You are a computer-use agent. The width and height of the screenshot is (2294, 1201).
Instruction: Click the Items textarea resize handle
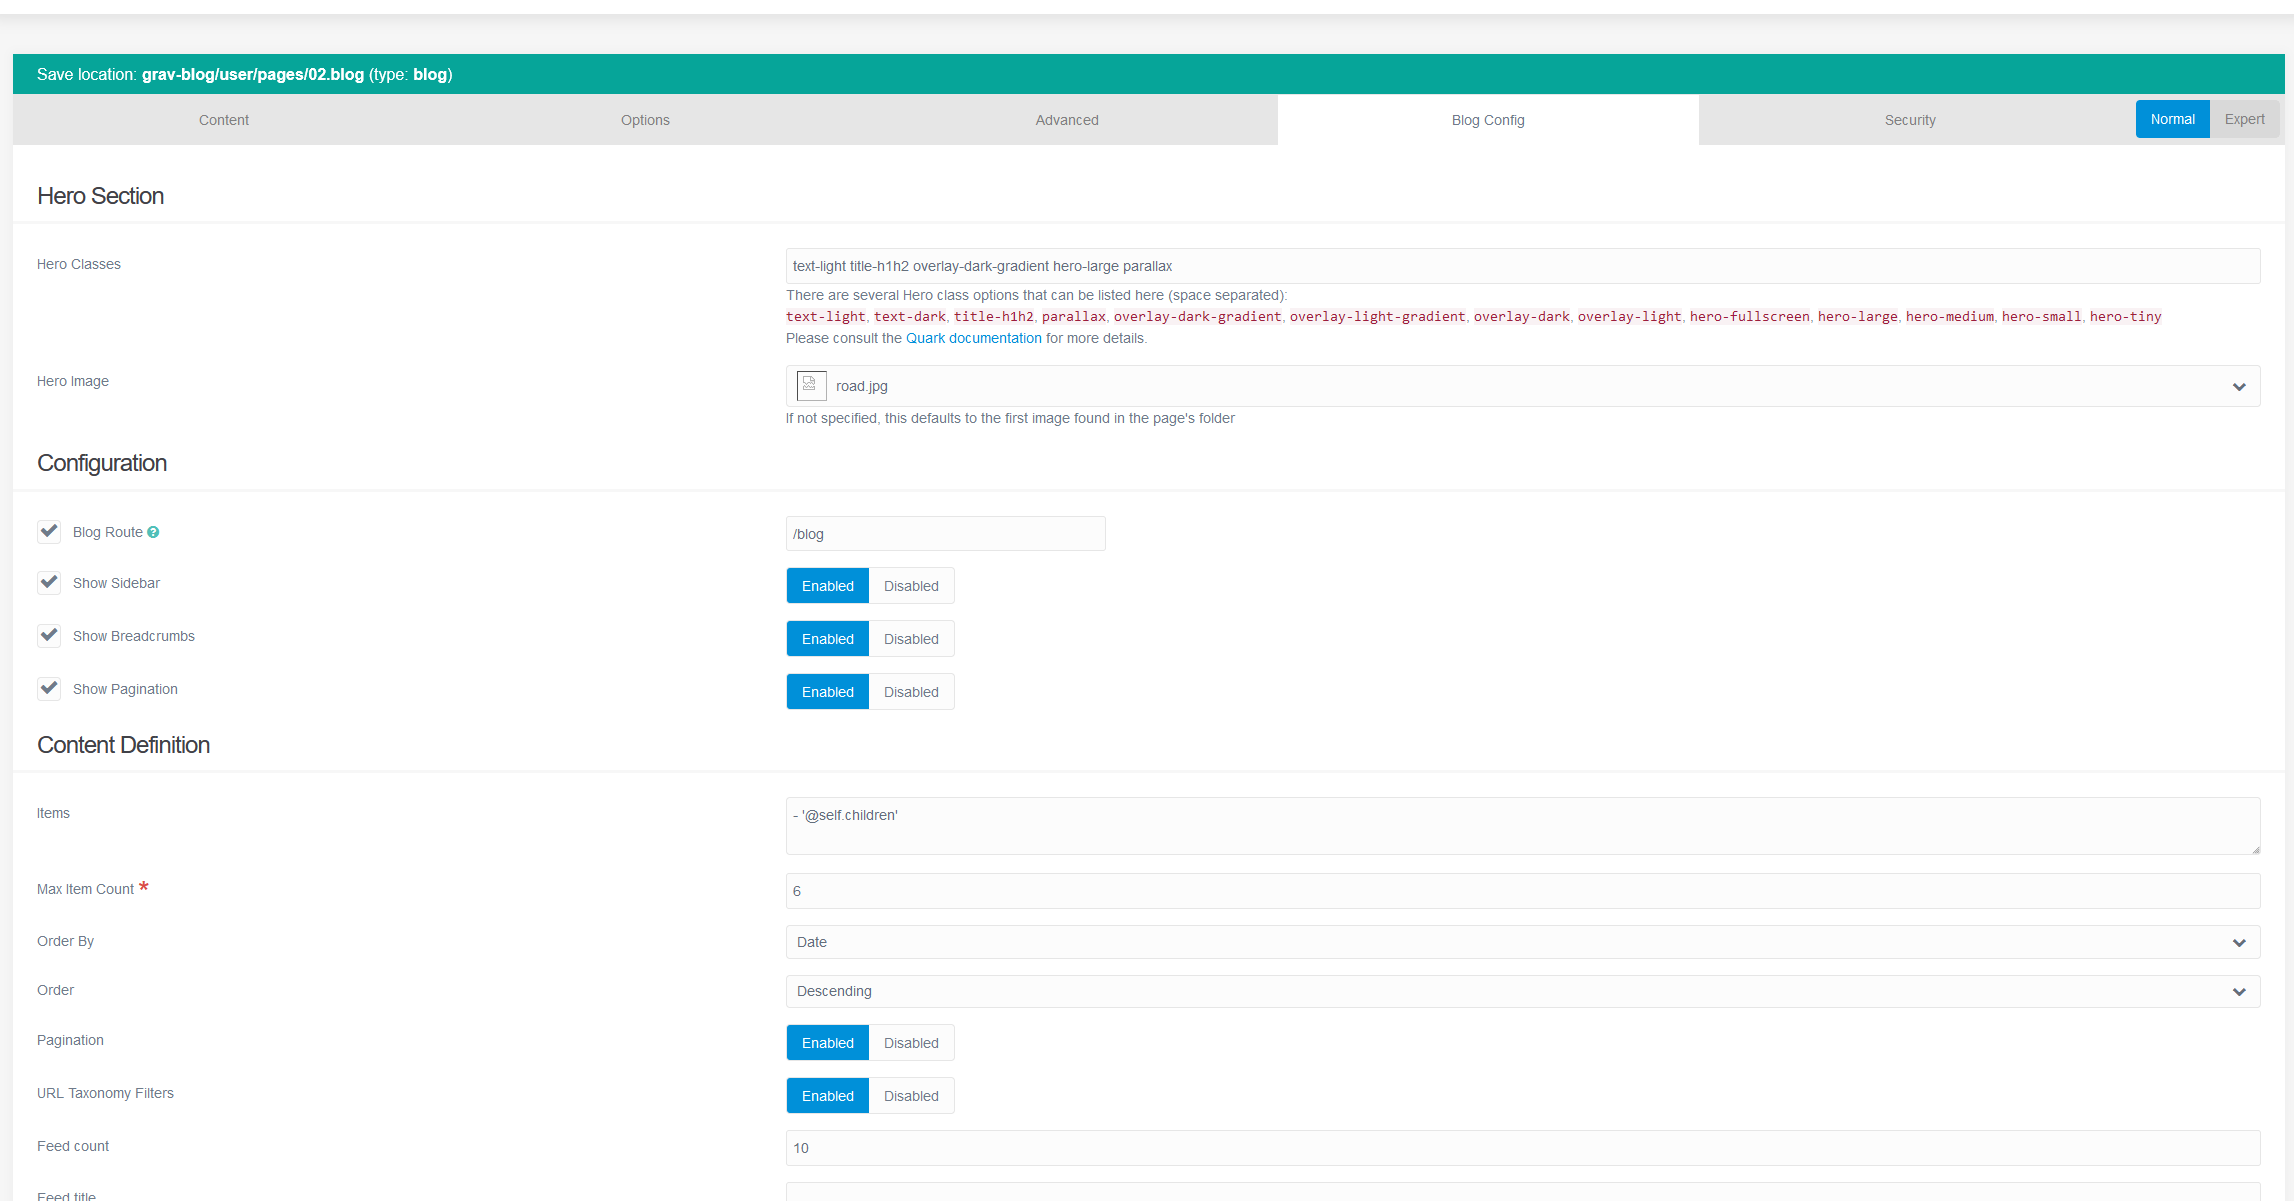click(x=2254, y=848)
